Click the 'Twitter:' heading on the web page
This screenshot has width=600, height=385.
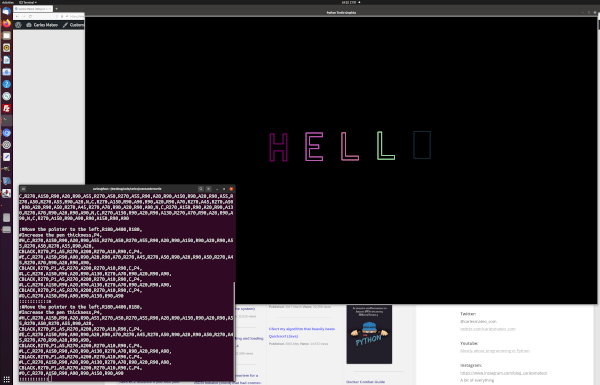click(x=468, y=314)
